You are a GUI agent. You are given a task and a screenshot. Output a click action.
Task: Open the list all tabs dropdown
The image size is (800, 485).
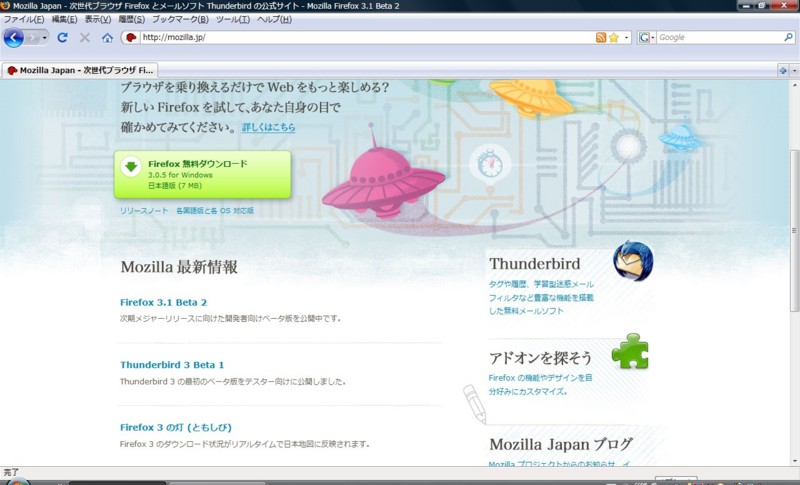click(794, 70)
